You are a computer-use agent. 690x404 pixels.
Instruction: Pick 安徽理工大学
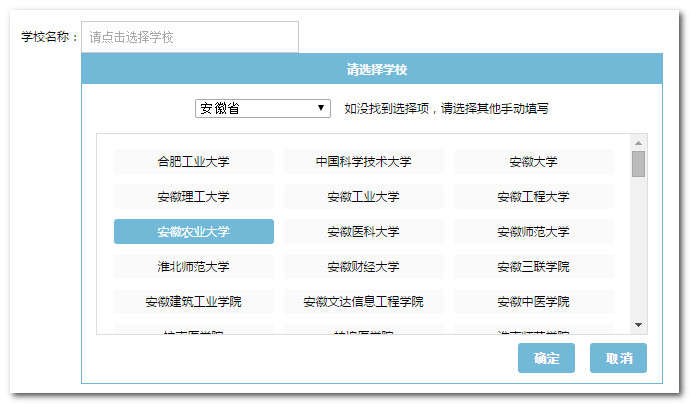click(194, 196)
